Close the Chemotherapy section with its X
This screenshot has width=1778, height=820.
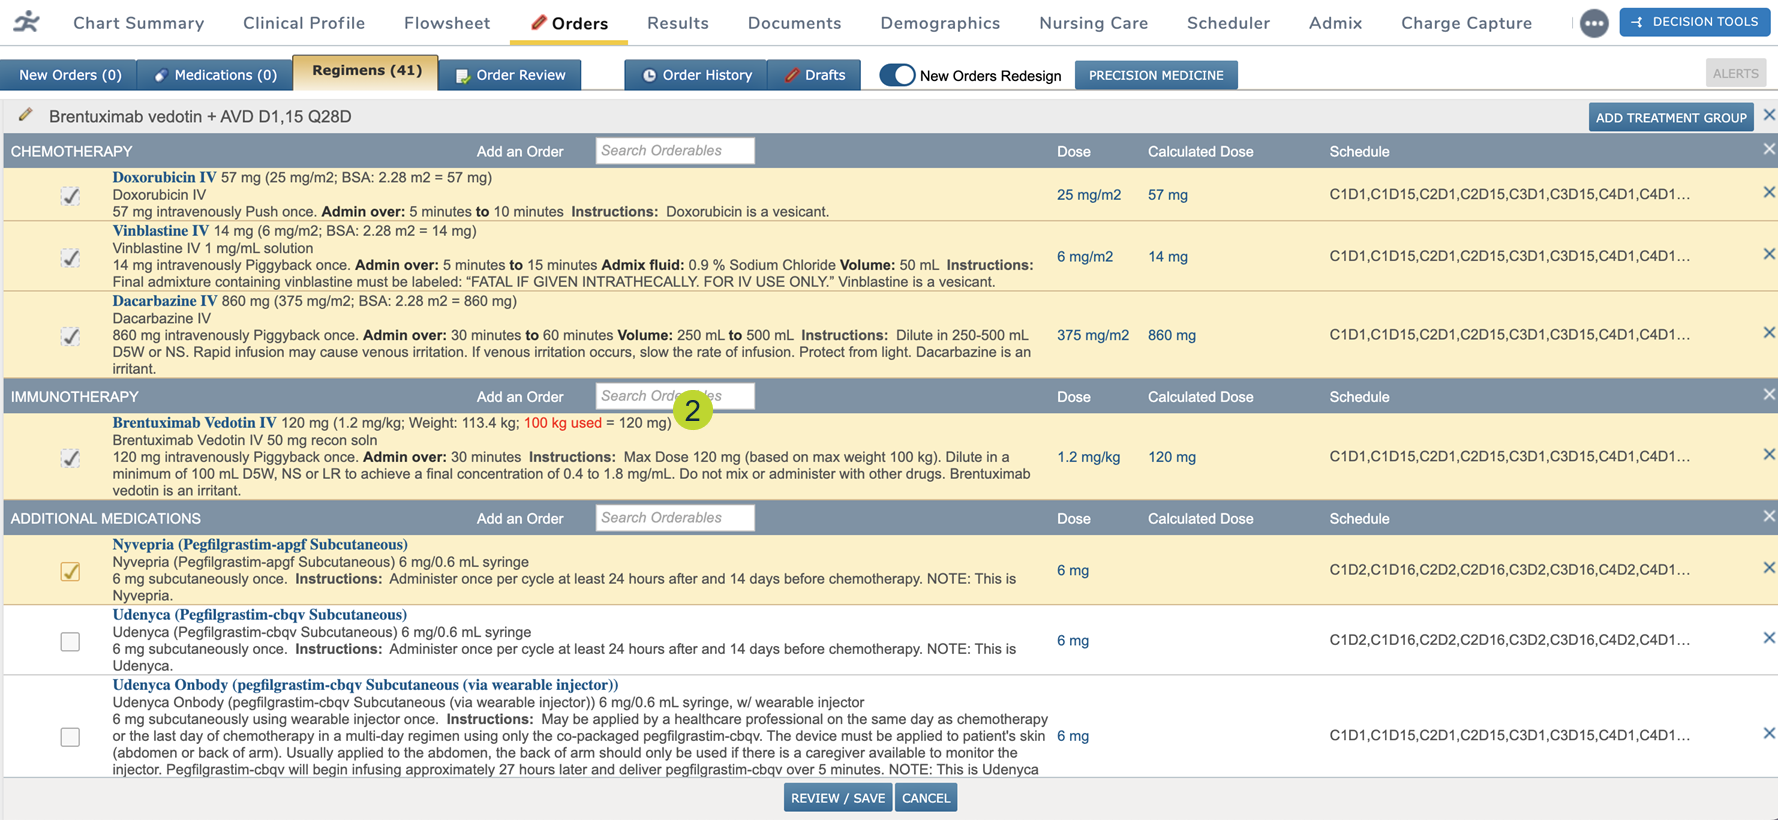(1768, 150)
